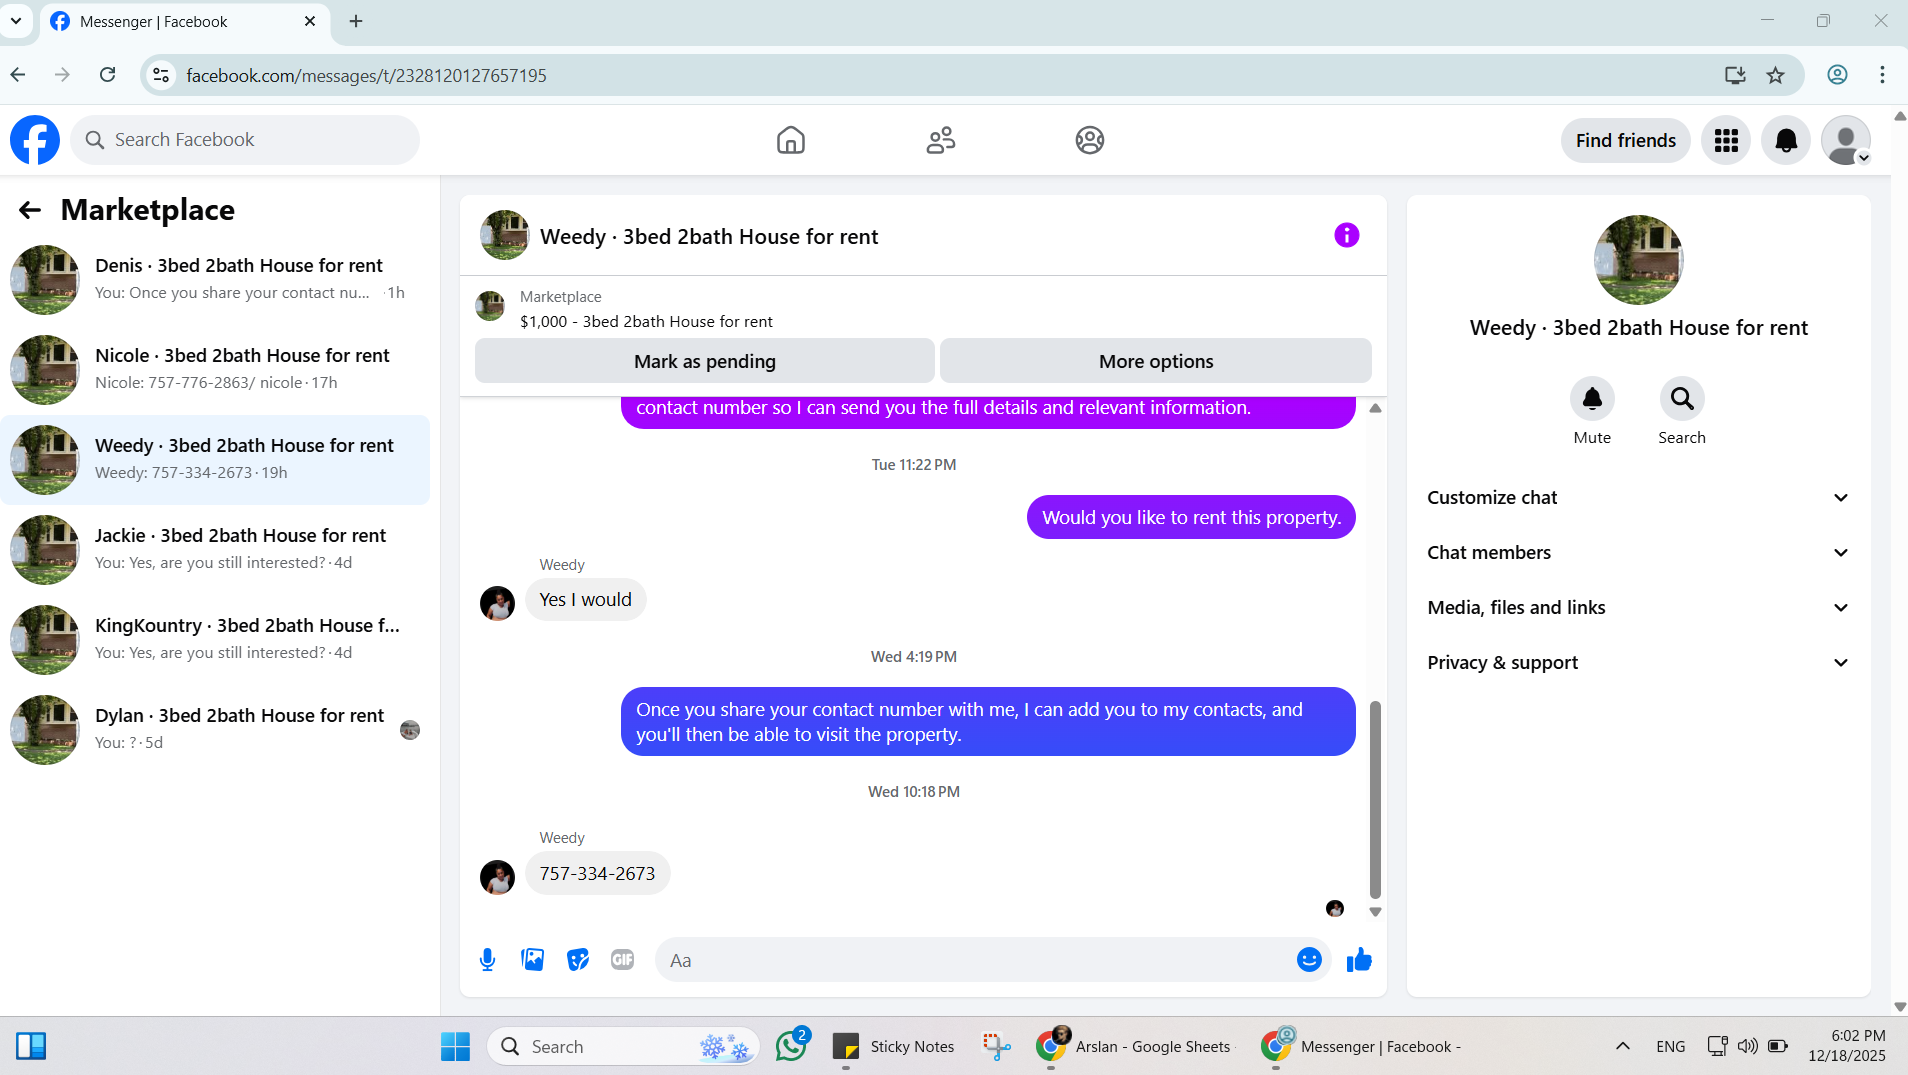Click the address bar URL
This screenshot has height=1075, width=1908.
(366, 75)
